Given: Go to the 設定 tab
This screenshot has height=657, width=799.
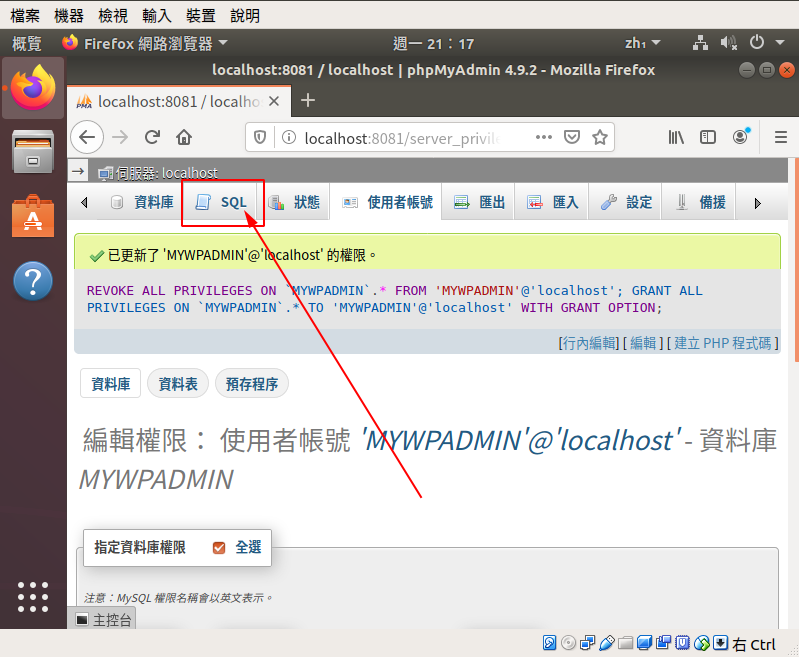Looking at the screenshot, I should coord(625,202).
